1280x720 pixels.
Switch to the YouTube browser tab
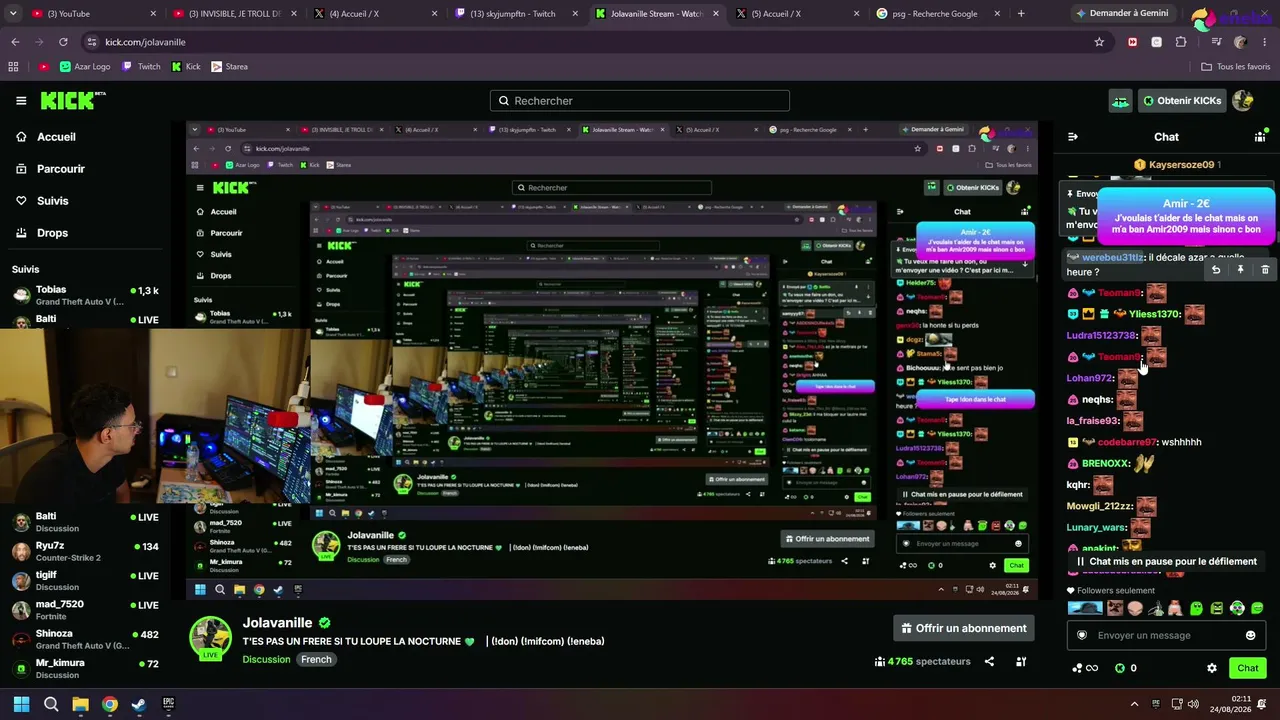tap(92, 14)
